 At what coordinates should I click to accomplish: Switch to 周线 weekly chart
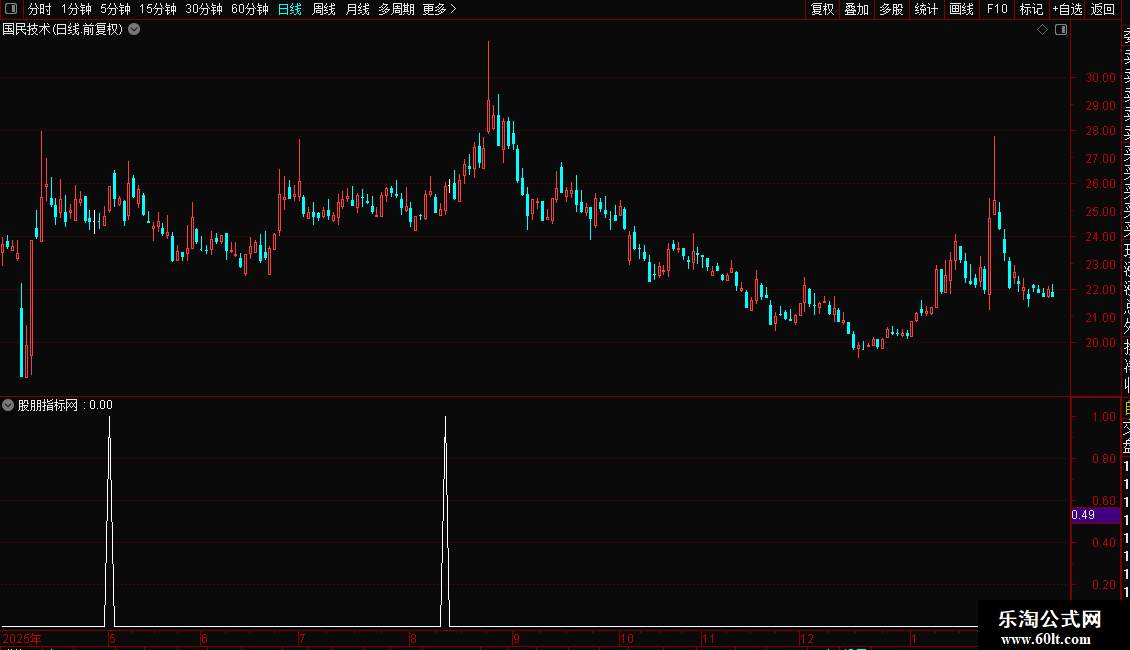(324, 9)
